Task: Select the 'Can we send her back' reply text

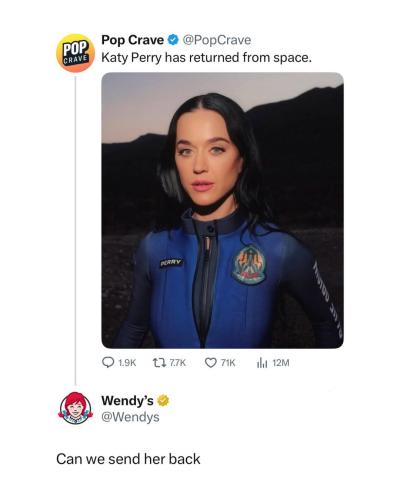Action: (x=128, y=459)
